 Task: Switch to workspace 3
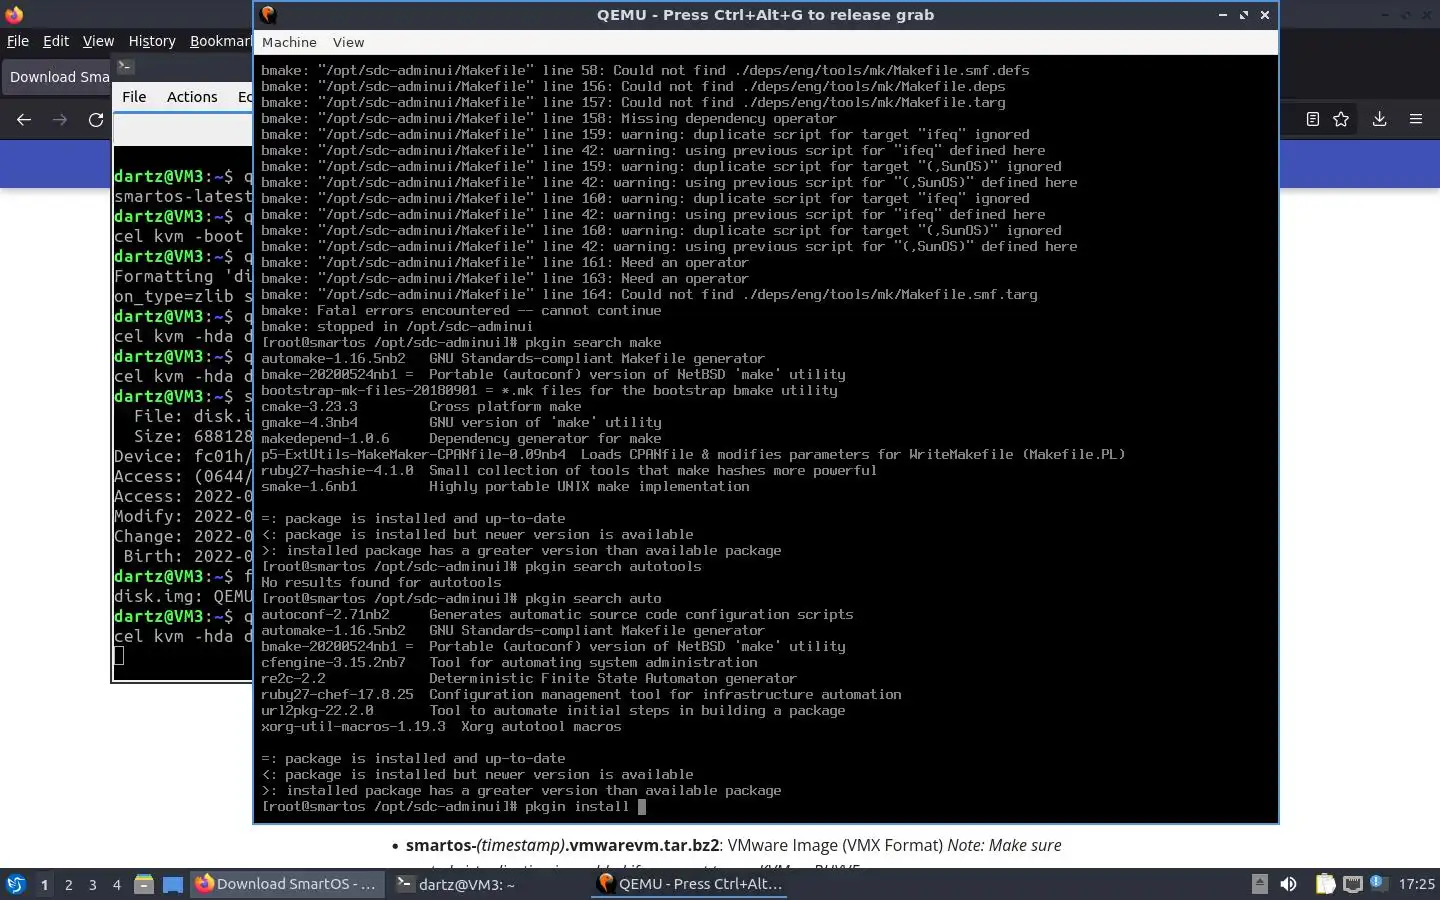[93, 884]
